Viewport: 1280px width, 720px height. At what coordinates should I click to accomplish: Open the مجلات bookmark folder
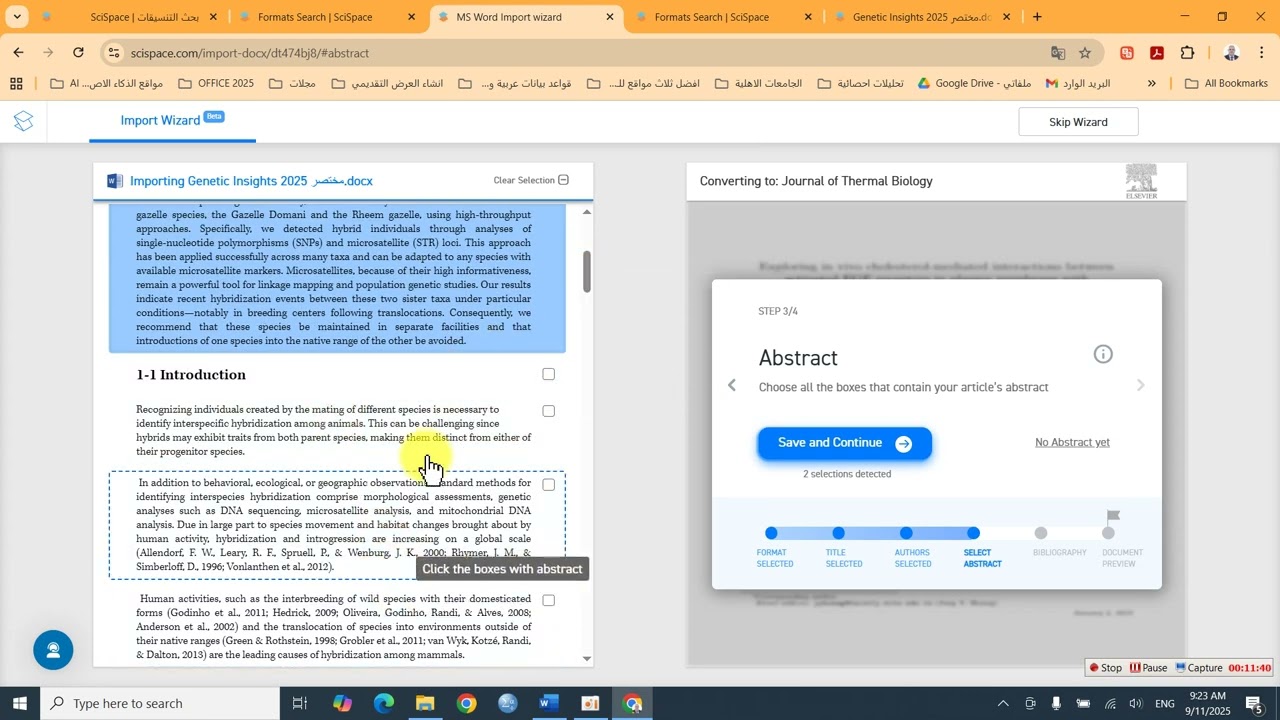click(292, 84)
